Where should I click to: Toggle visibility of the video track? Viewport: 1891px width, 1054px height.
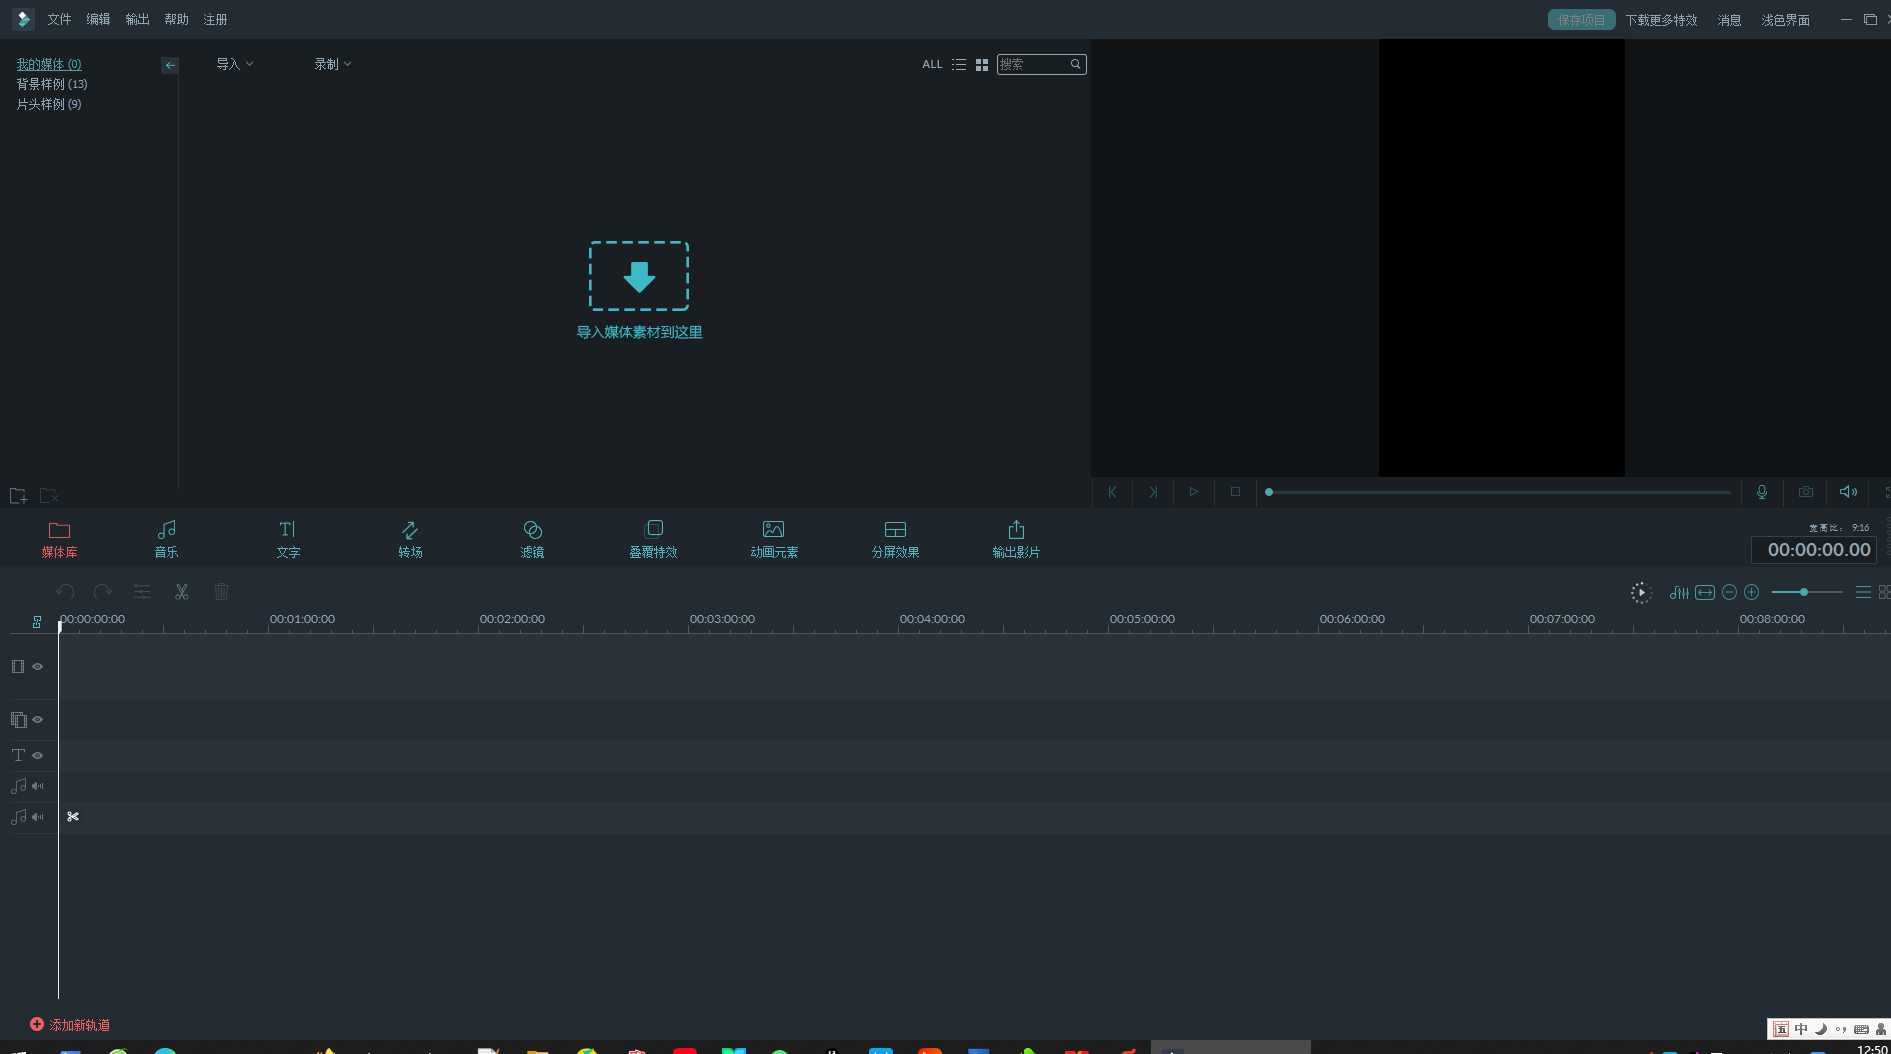coord(38,667)
